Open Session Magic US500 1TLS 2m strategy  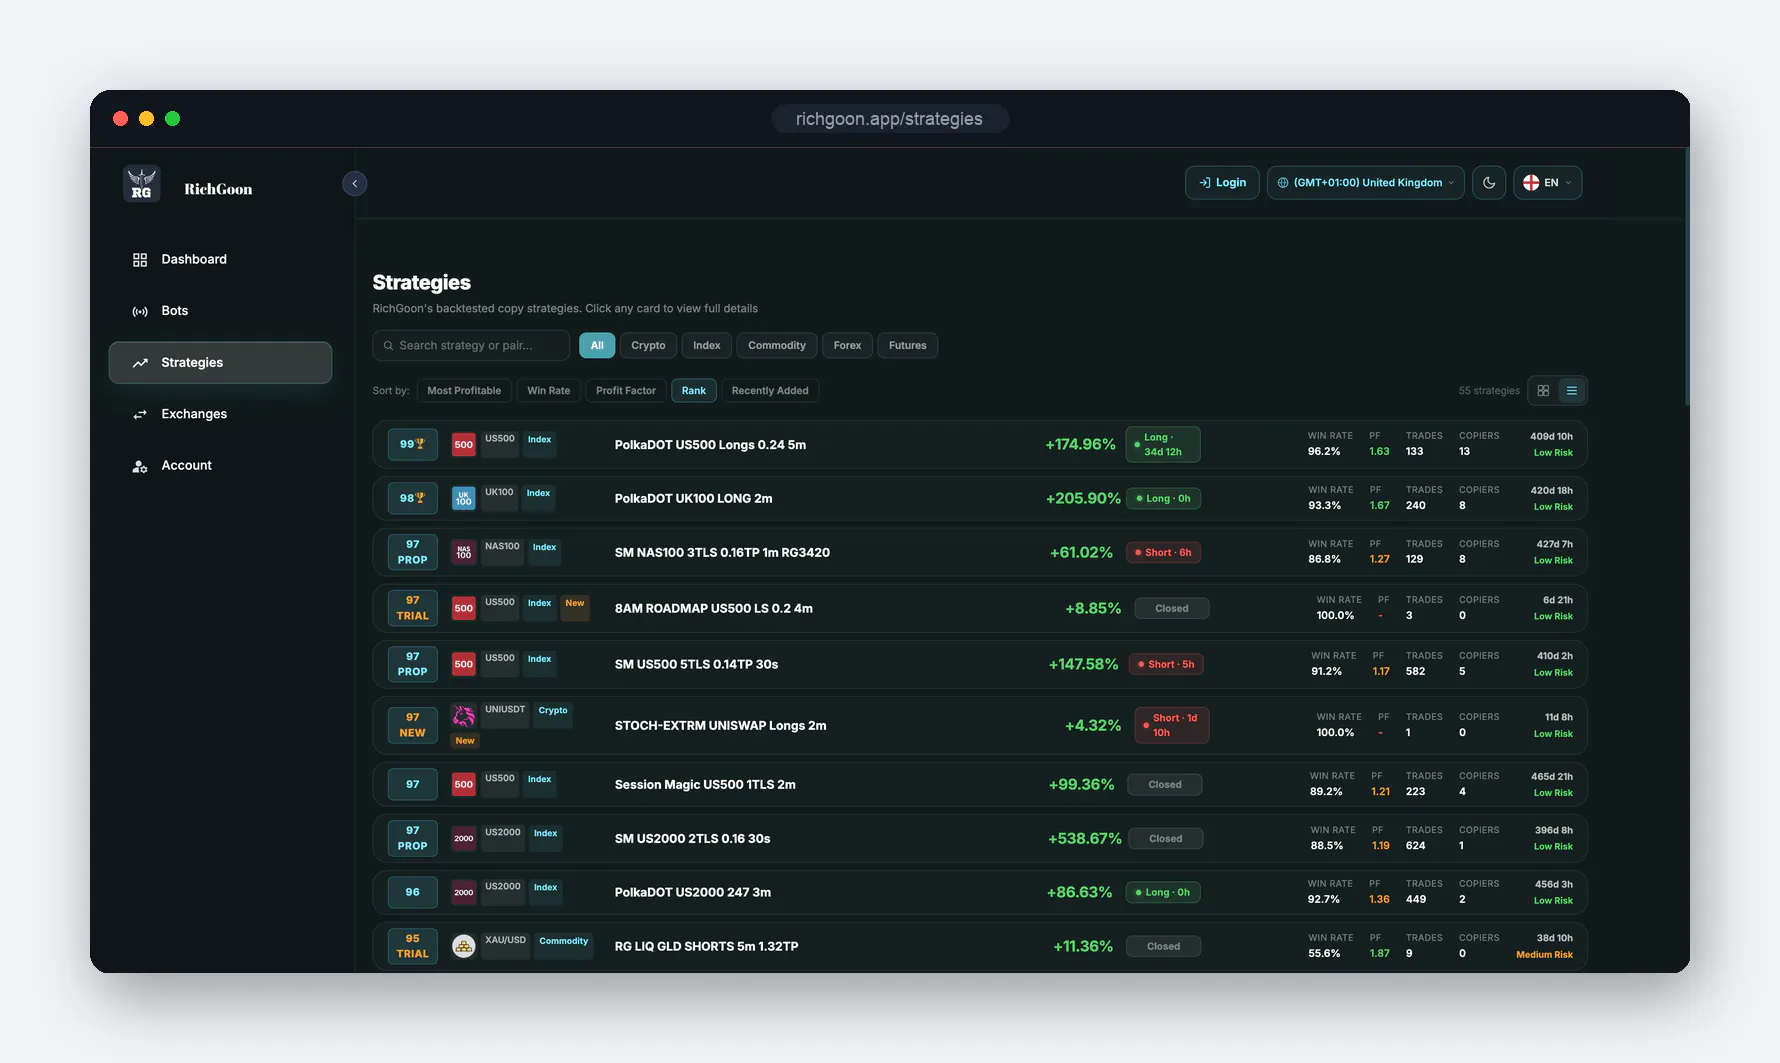(980, 785)
